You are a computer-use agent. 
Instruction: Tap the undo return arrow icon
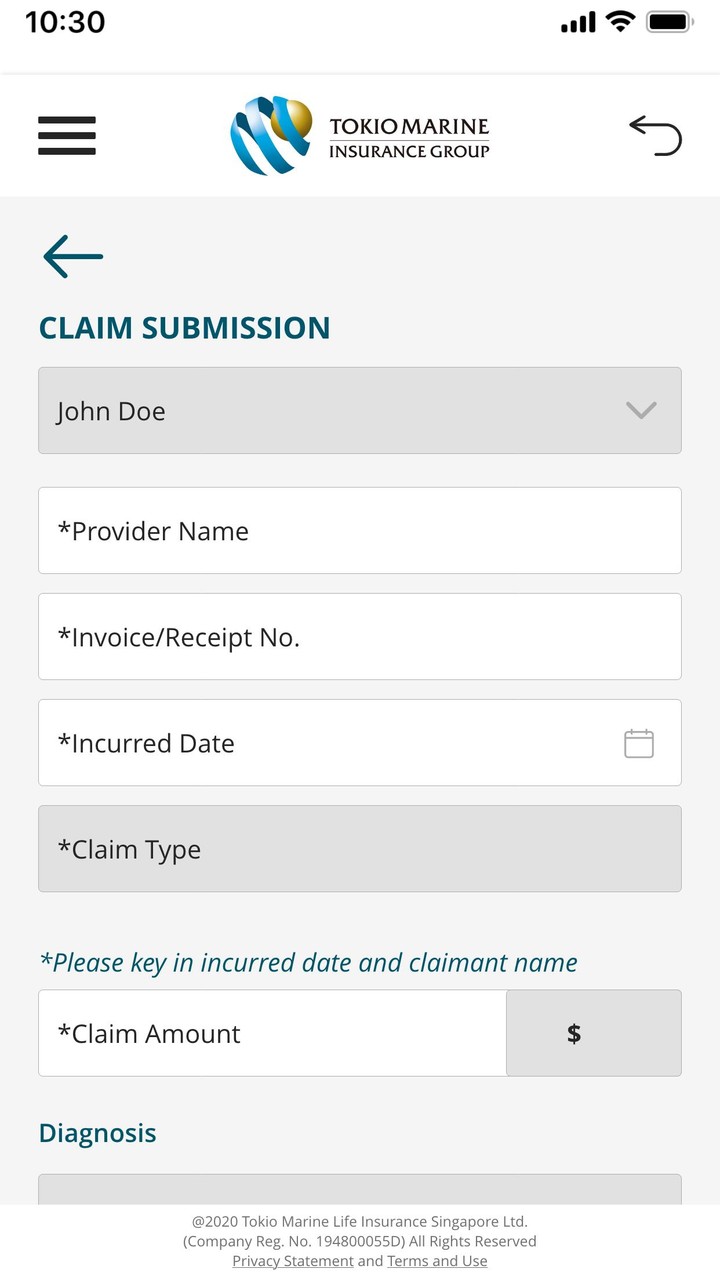point(655,136)
